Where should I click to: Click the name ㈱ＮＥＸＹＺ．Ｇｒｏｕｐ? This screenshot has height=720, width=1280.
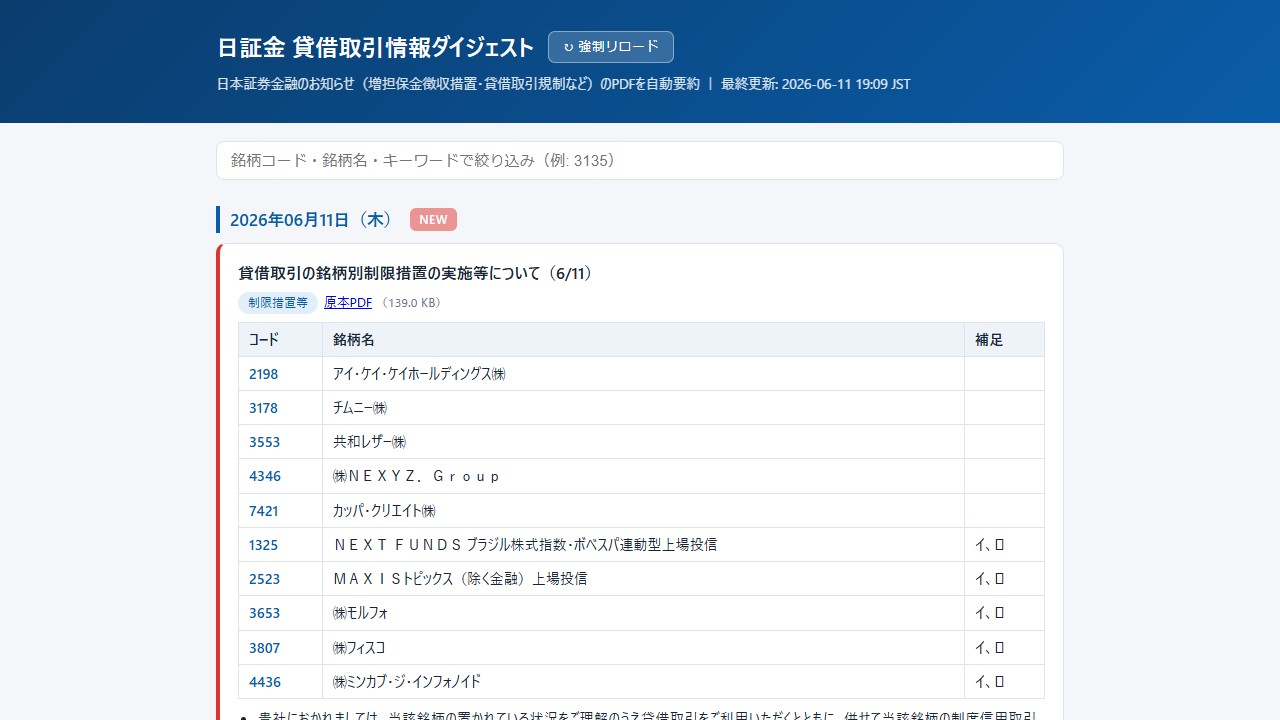pos(416,476)
